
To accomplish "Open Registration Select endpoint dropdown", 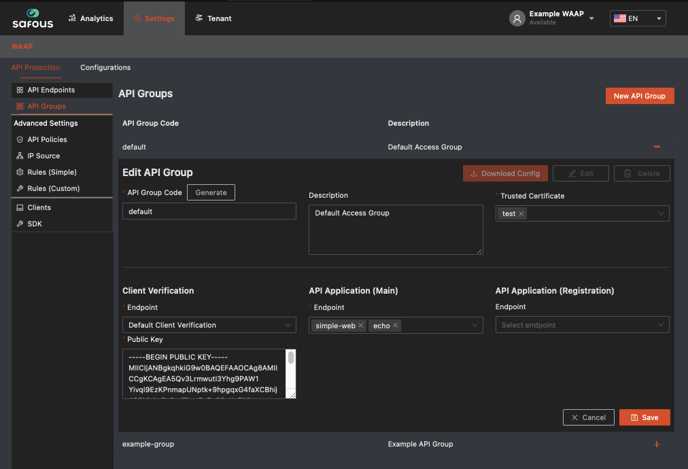I will point(582,325).
